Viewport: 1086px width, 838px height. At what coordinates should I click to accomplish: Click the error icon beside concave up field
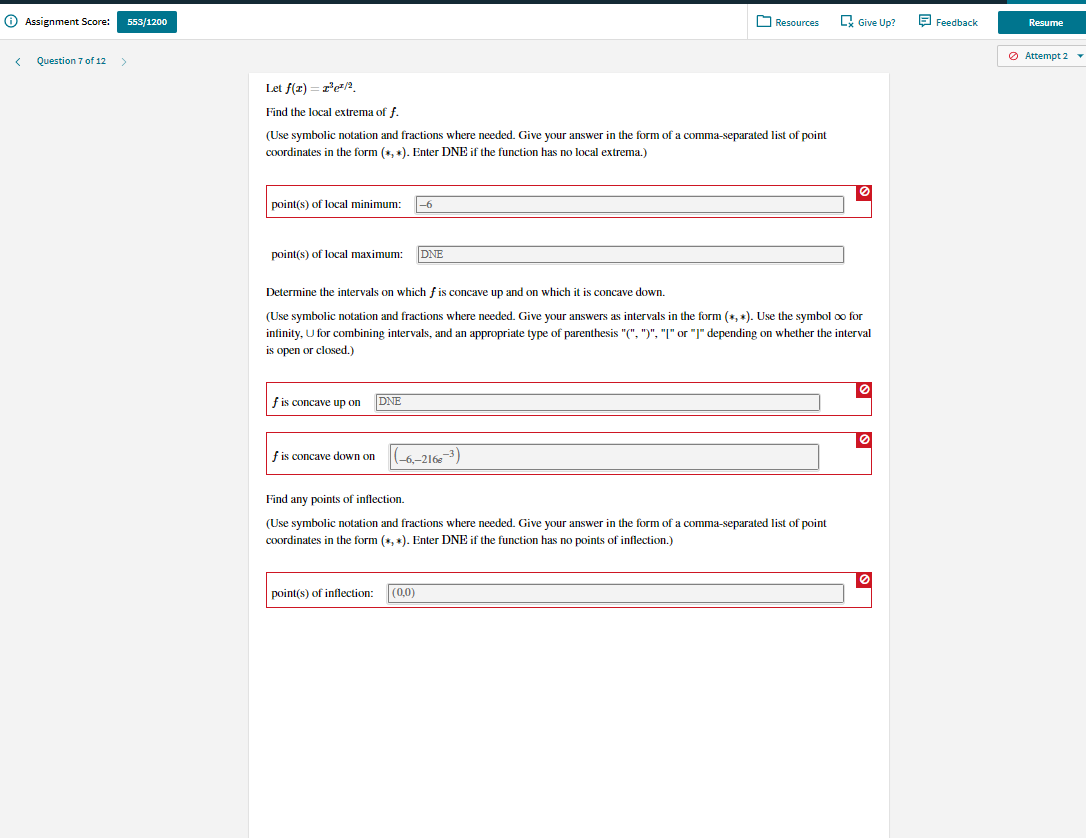pyautogui.click(x=863, y=390)
